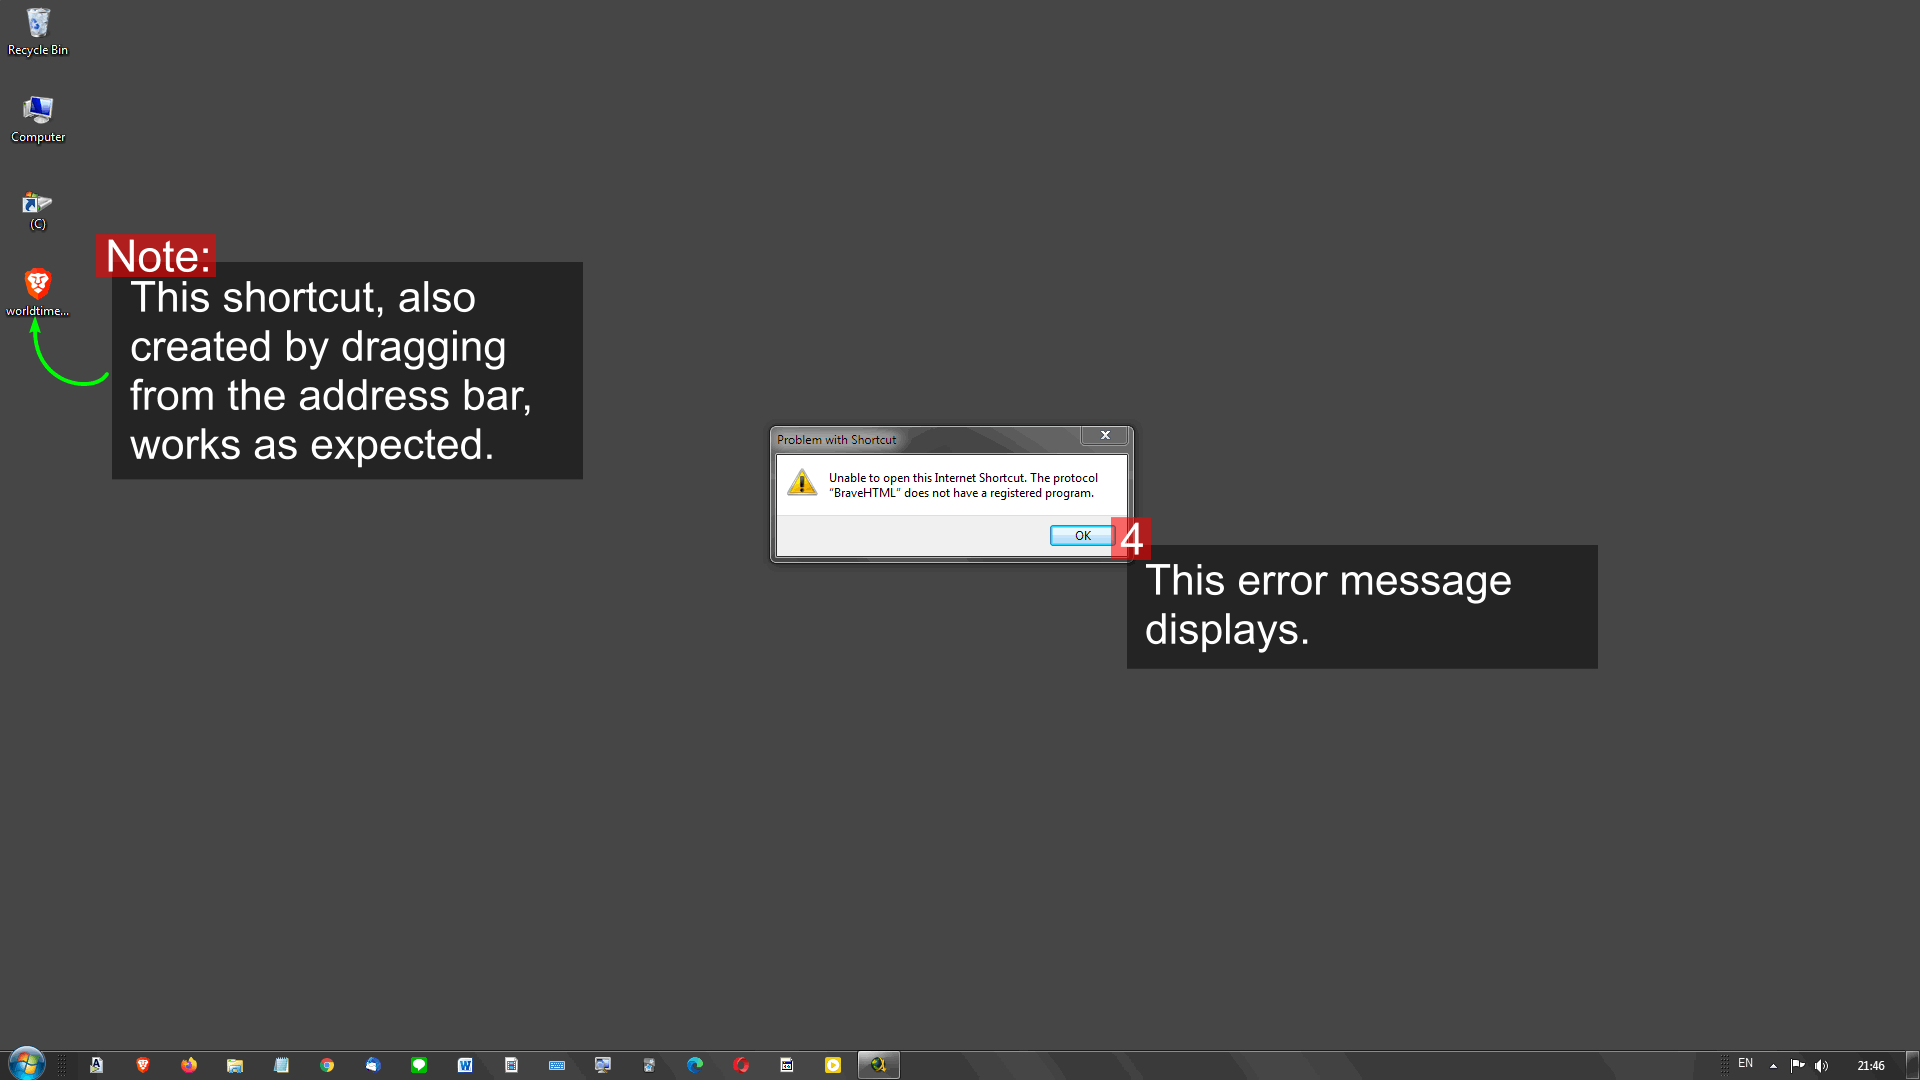Open LINE messenger from the taskbar

pos(419,1065)
